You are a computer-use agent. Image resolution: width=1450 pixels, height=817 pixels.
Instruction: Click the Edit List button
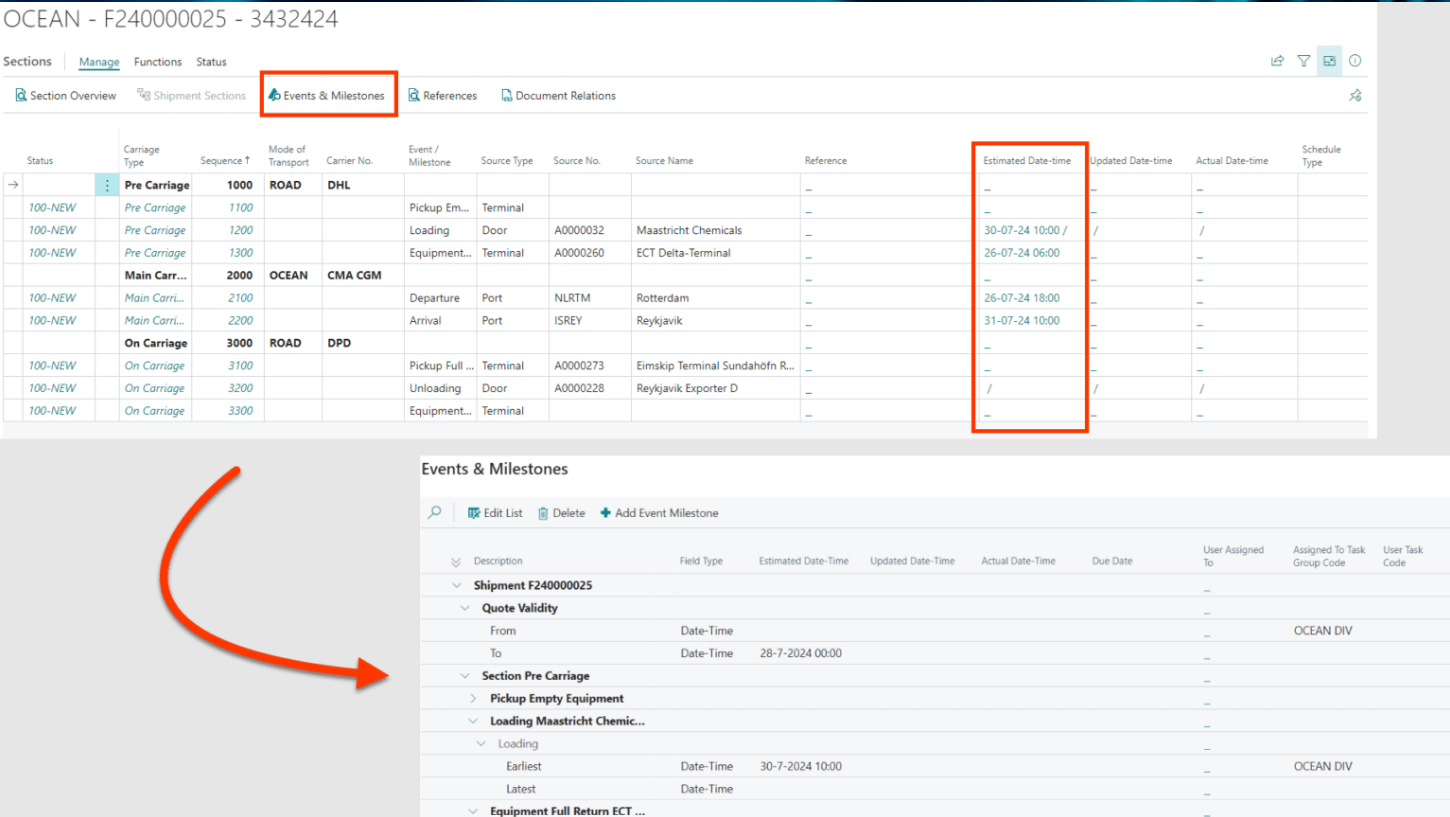(495, 513)
